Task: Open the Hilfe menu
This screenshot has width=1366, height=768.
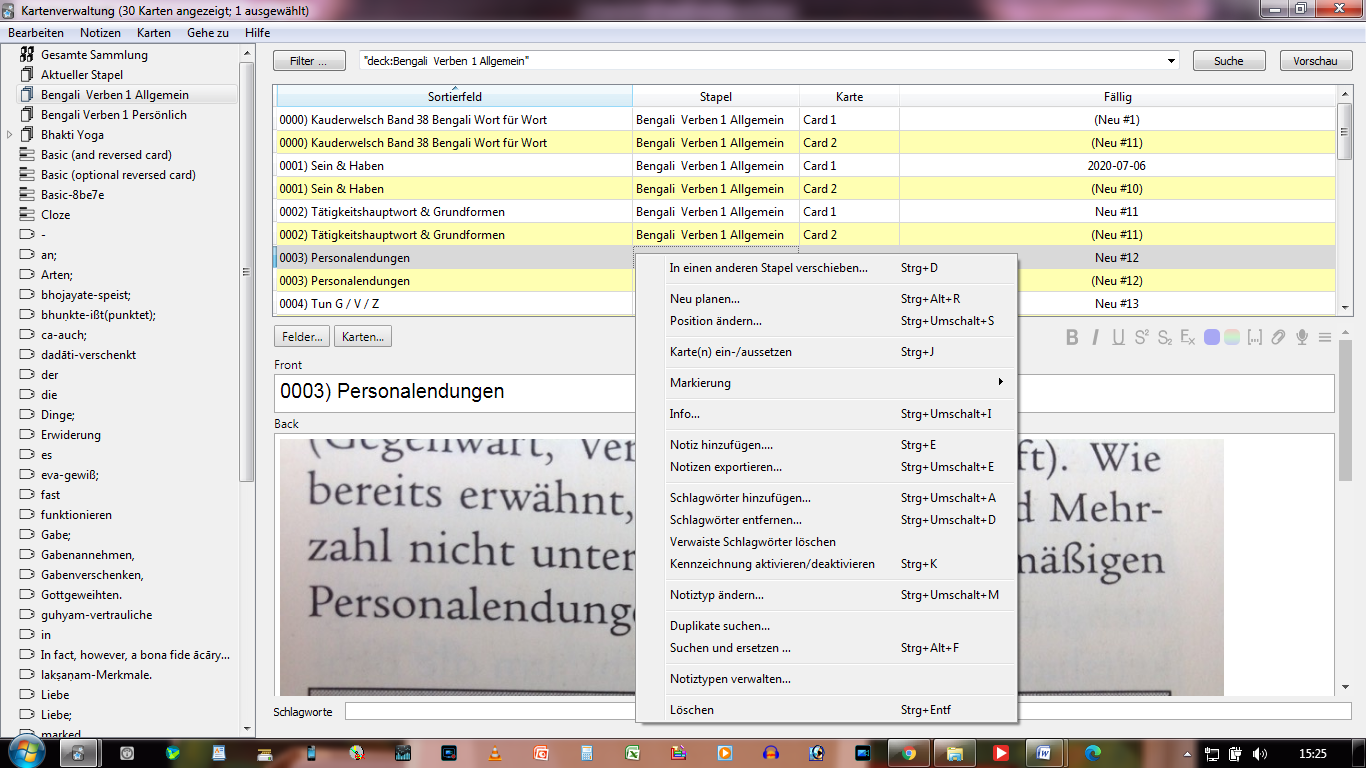Action: pyautogui.click(x=257, y=33)
